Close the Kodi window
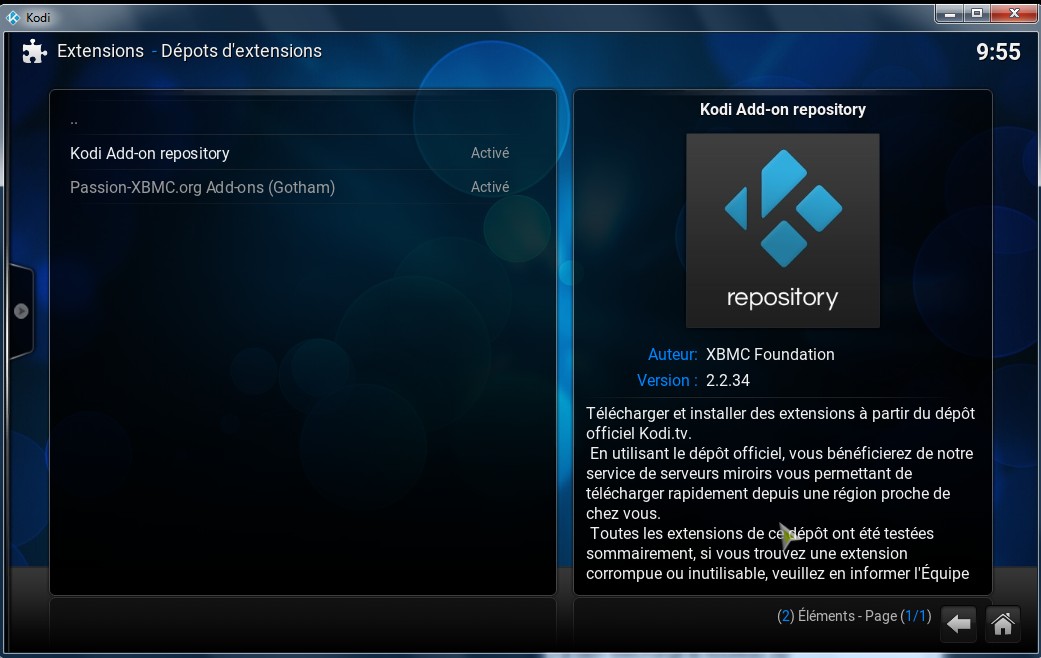1041x658 pixels. 1014,13
